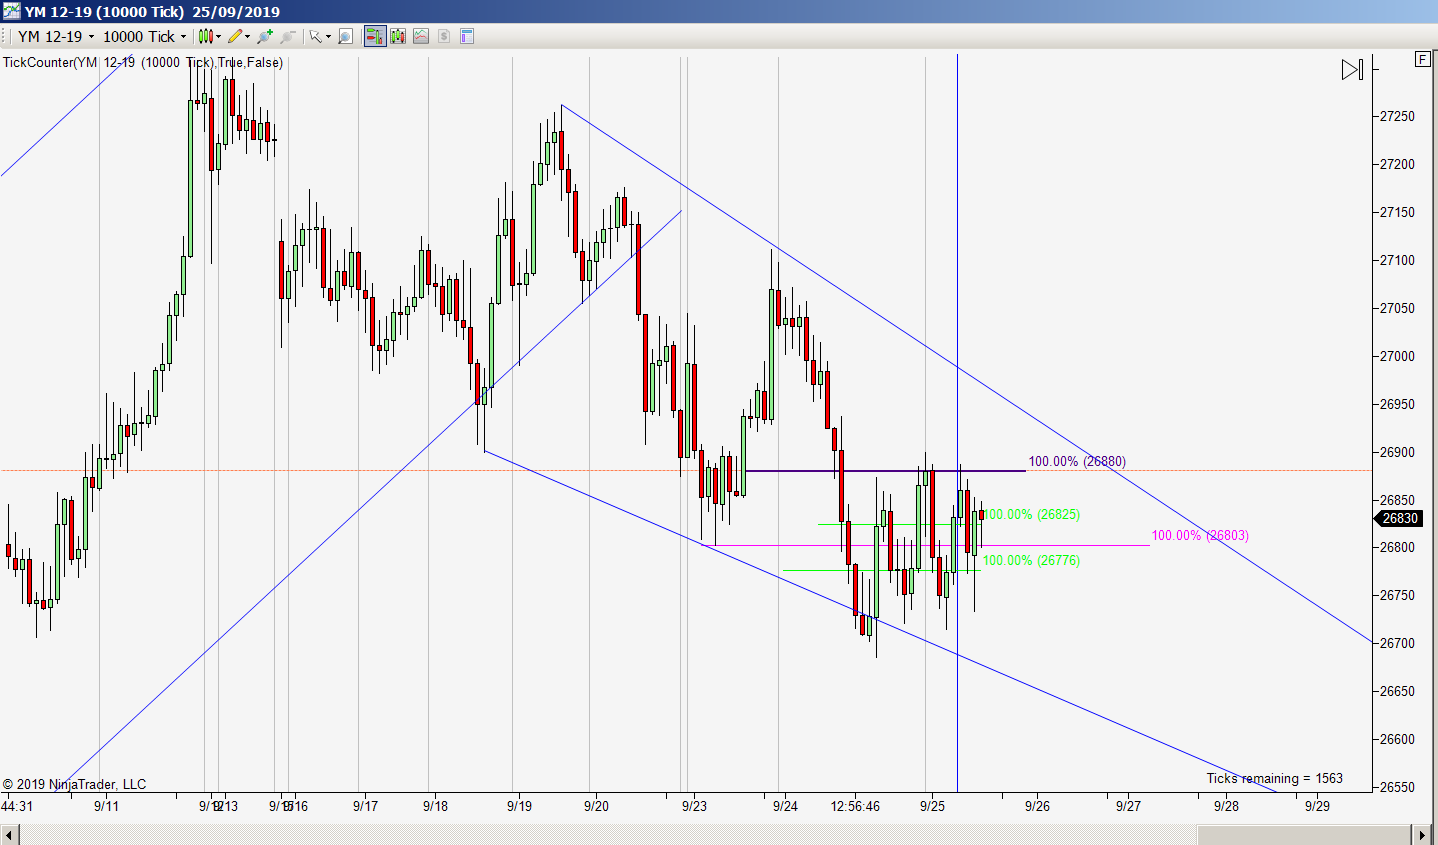Screen dimensions: 1438x845
Task: Expand the chart style dropdown arrow
Action: (x=219, y=37)
